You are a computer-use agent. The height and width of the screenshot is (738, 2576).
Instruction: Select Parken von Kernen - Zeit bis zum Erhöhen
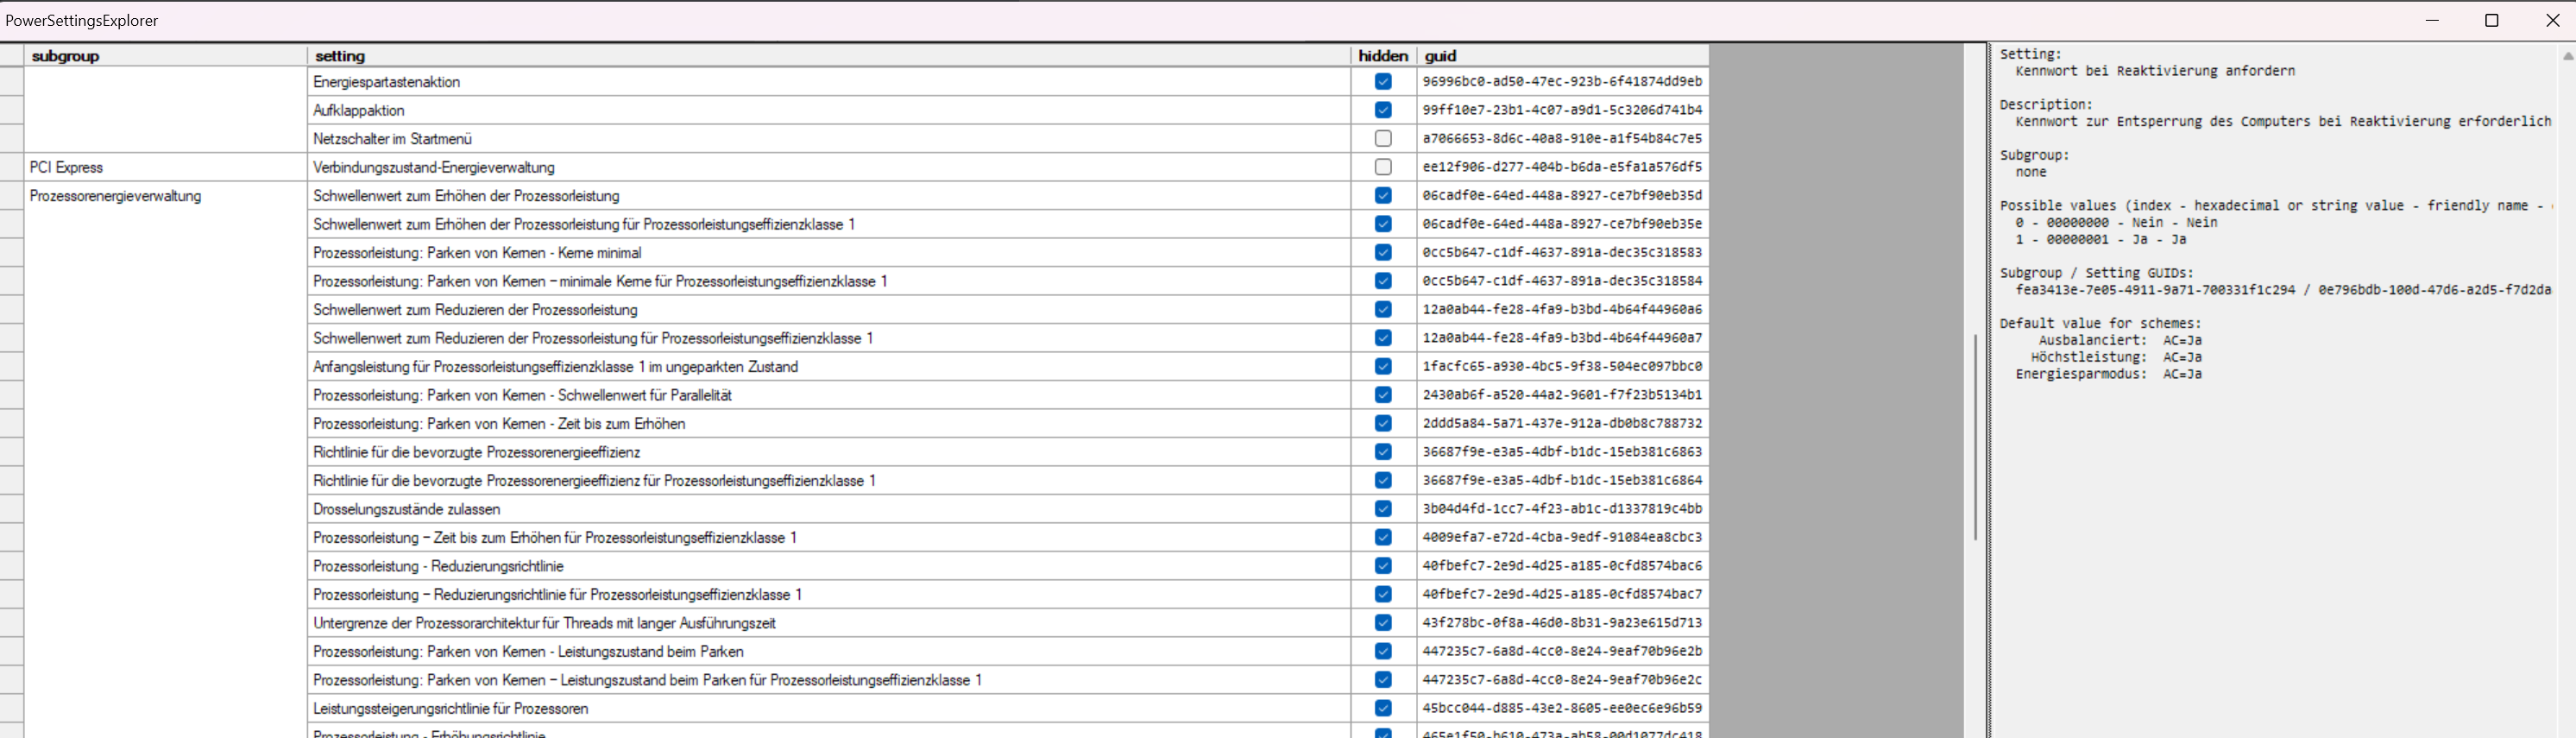(x=829, y=424)
